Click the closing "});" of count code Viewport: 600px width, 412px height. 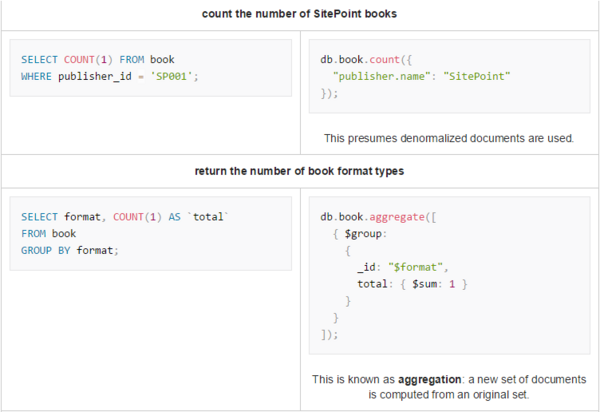point(329,93)
